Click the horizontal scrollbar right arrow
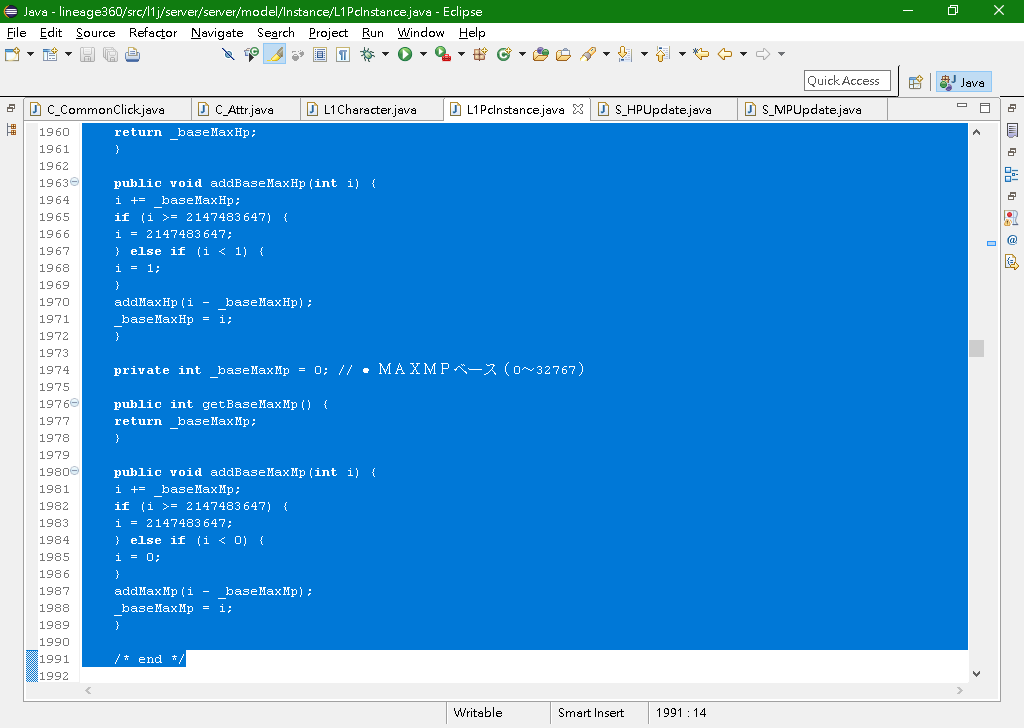The width and height of the screenshot is (1024, 728). click(959, 690)
